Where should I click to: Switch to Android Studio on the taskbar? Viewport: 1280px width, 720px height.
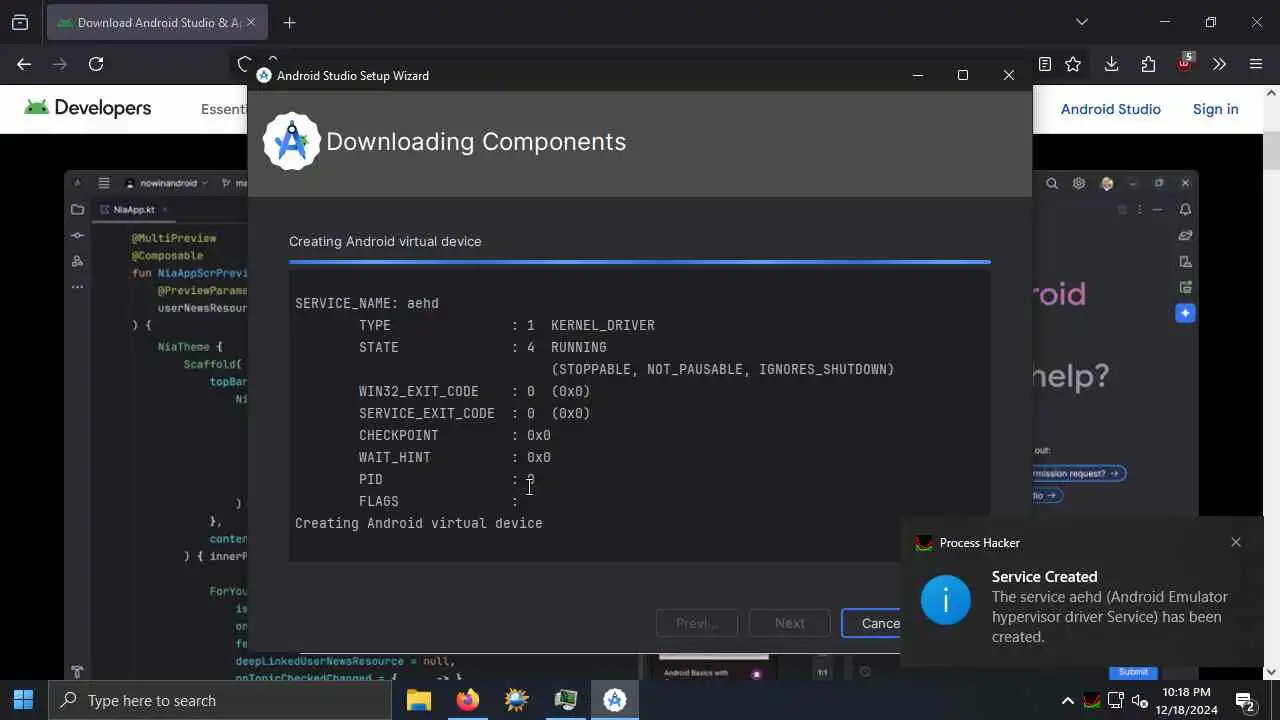(x=614, y=700)
